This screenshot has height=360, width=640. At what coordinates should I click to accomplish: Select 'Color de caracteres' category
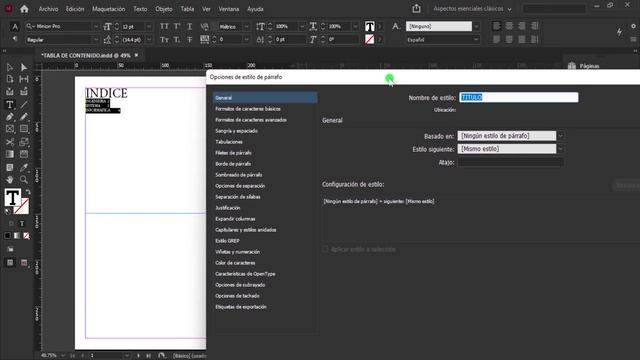235,263
